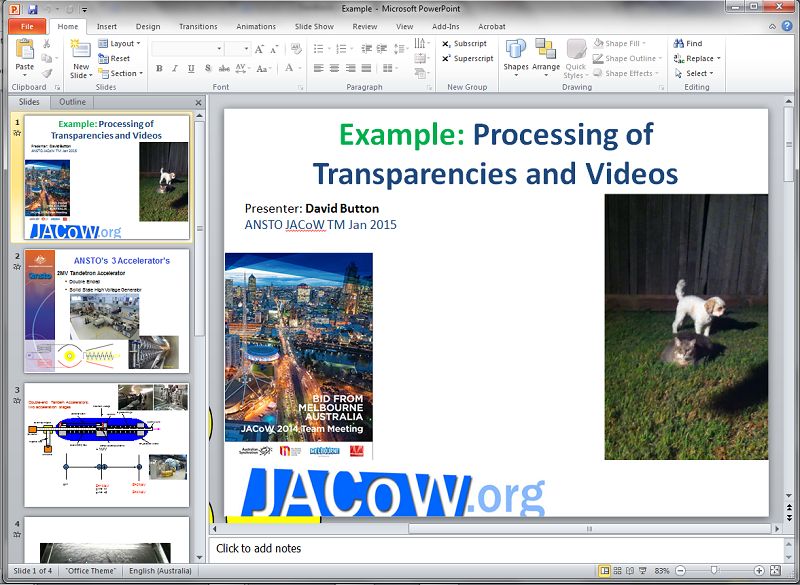Screen dimensions: 800x585
Task: Click the Find icon in Editing group
Action: click(x=688, y=44)
